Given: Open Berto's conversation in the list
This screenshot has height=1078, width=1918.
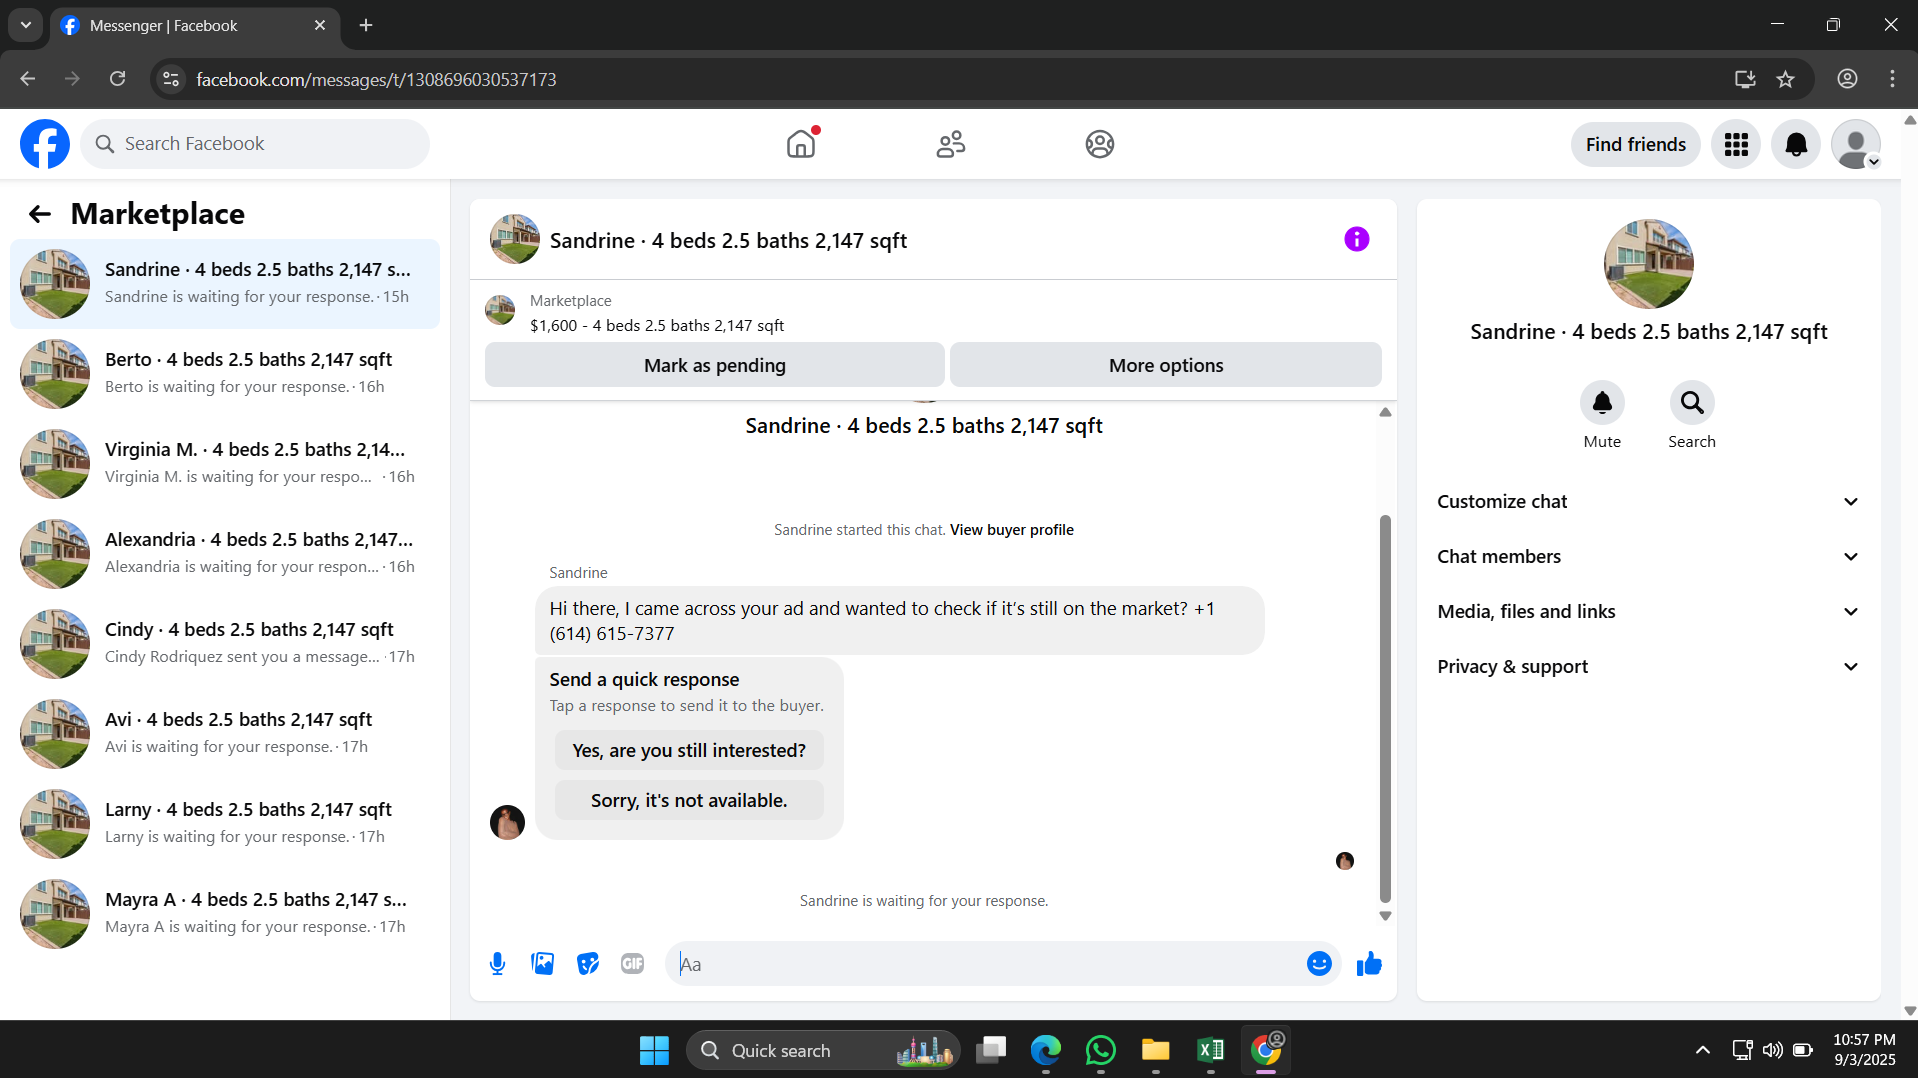Looking at the screenshot, I should [225, 374].
